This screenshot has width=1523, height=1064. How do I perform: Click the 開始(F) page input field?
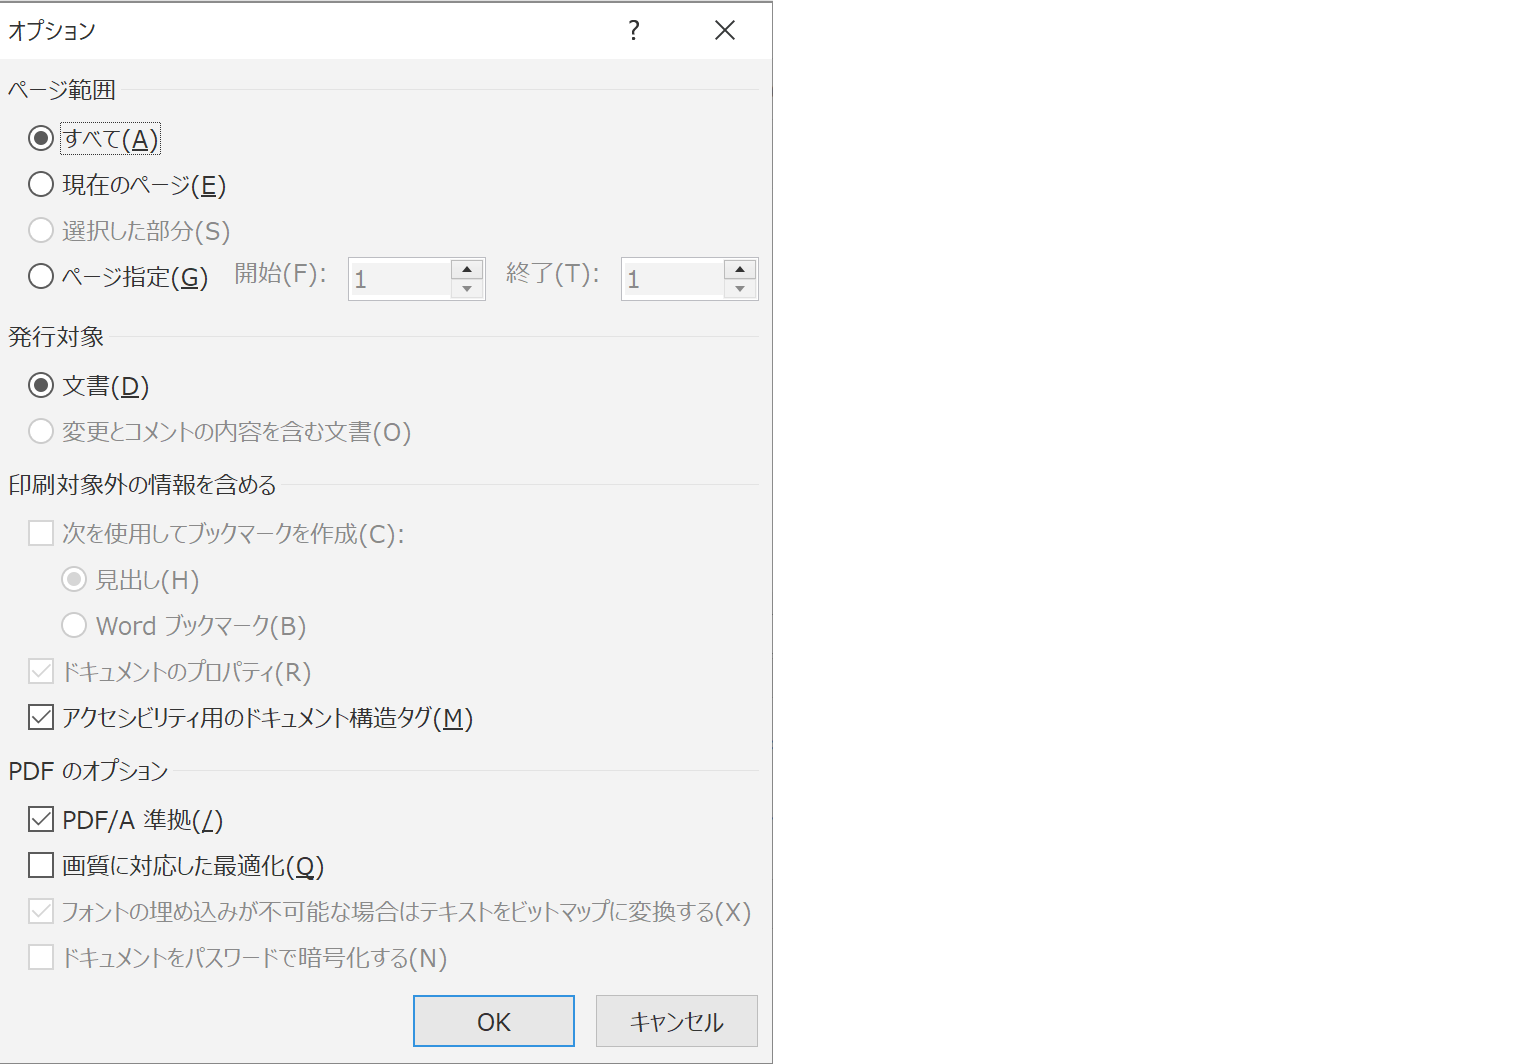(x=400, y=279)
